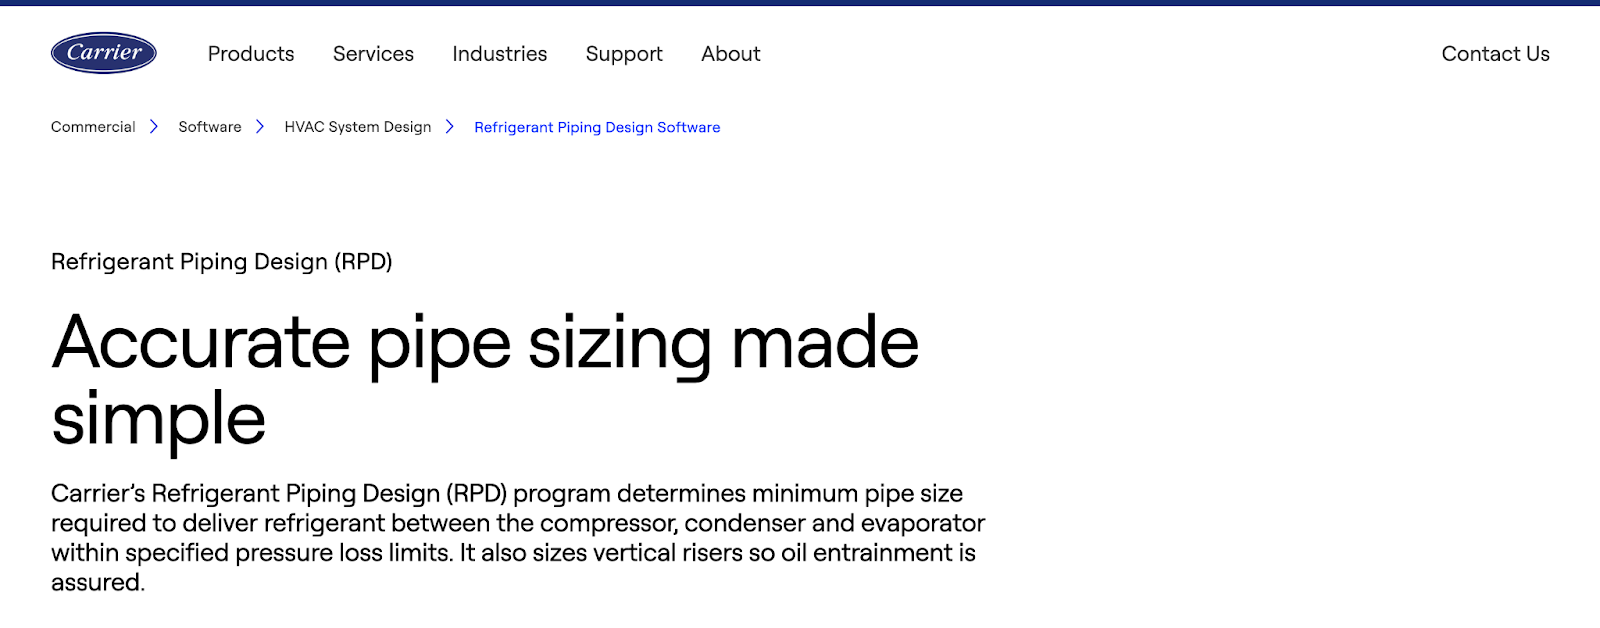
Task: Click 'Refrigerant Piping Design (RPD)' subtitle
Action: (x=222, y=262)
